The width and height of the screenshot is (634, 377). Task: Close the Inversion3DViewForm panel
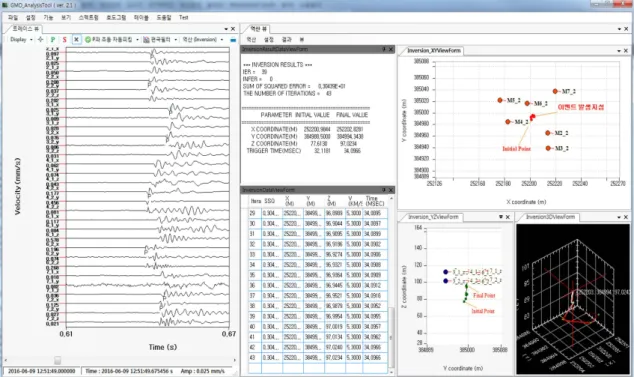coord(626,217)
